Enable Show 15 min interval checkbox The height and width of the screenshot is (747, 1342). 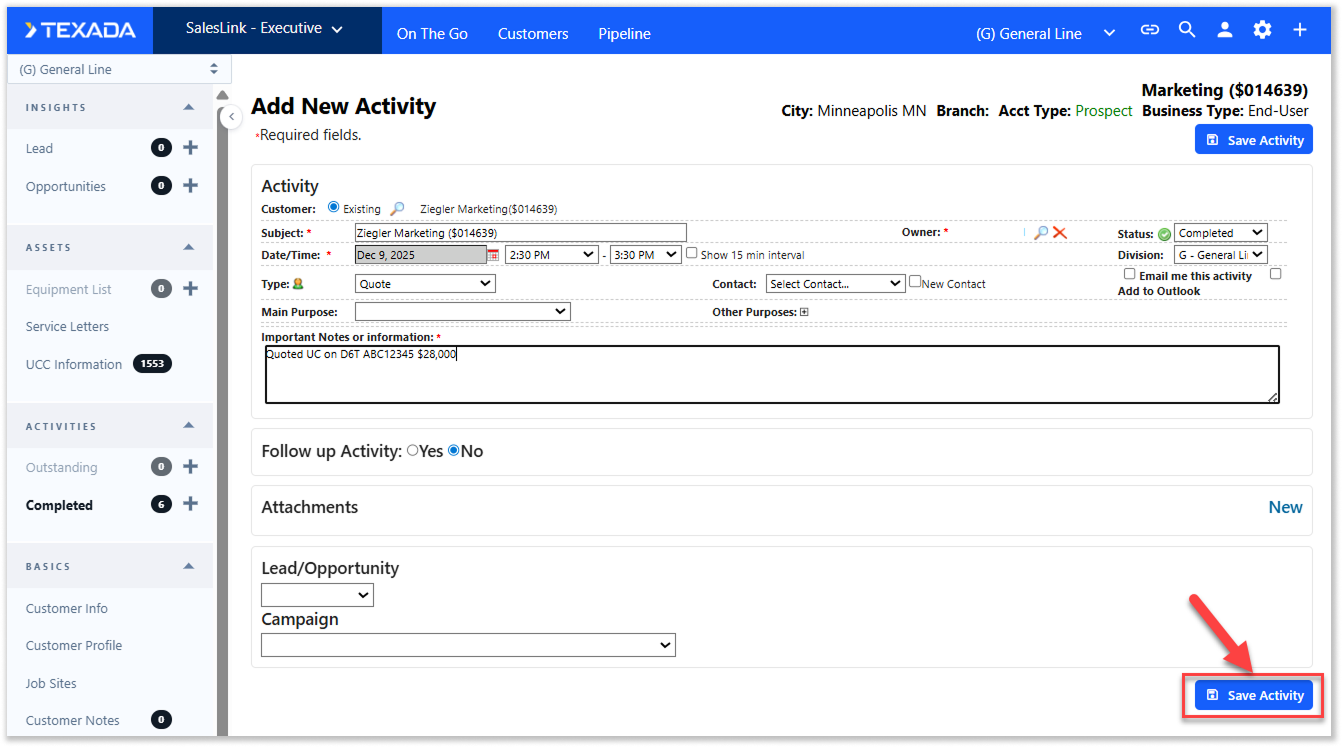pyautogui.click(x=692, y=253)
